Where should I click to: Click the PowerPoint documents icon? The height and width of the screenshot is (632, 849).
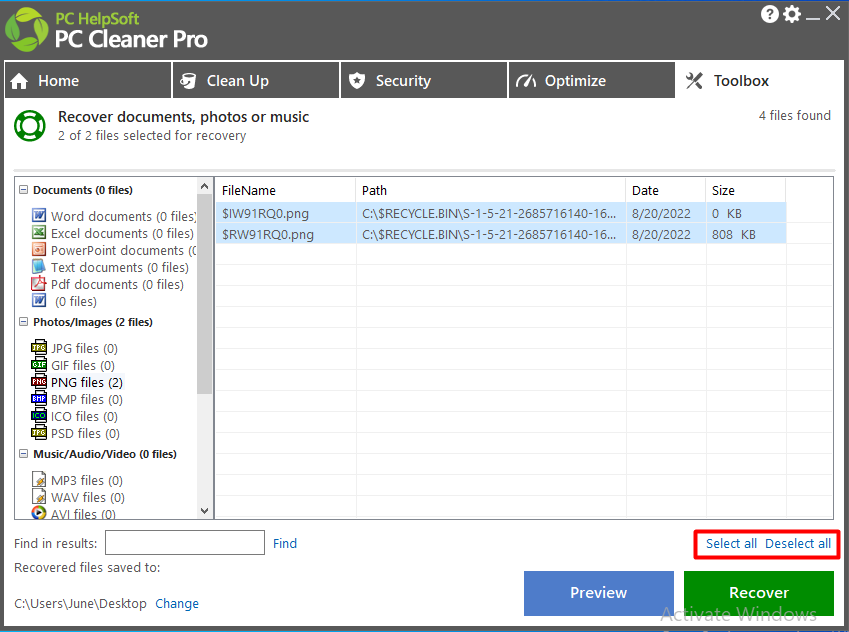(x=39, y=250)
